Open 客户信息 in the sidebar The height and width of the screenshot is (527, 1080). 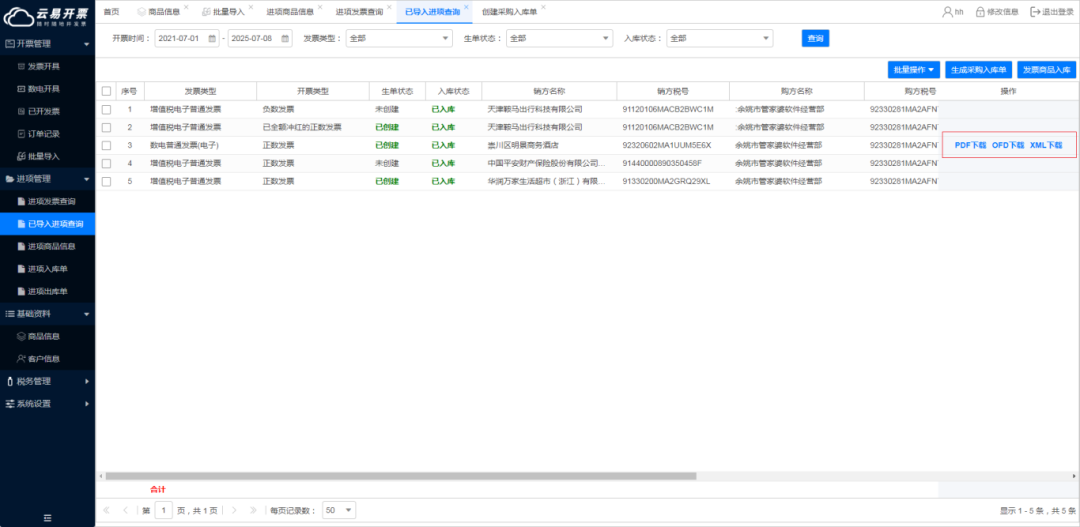tap(43, 358)
